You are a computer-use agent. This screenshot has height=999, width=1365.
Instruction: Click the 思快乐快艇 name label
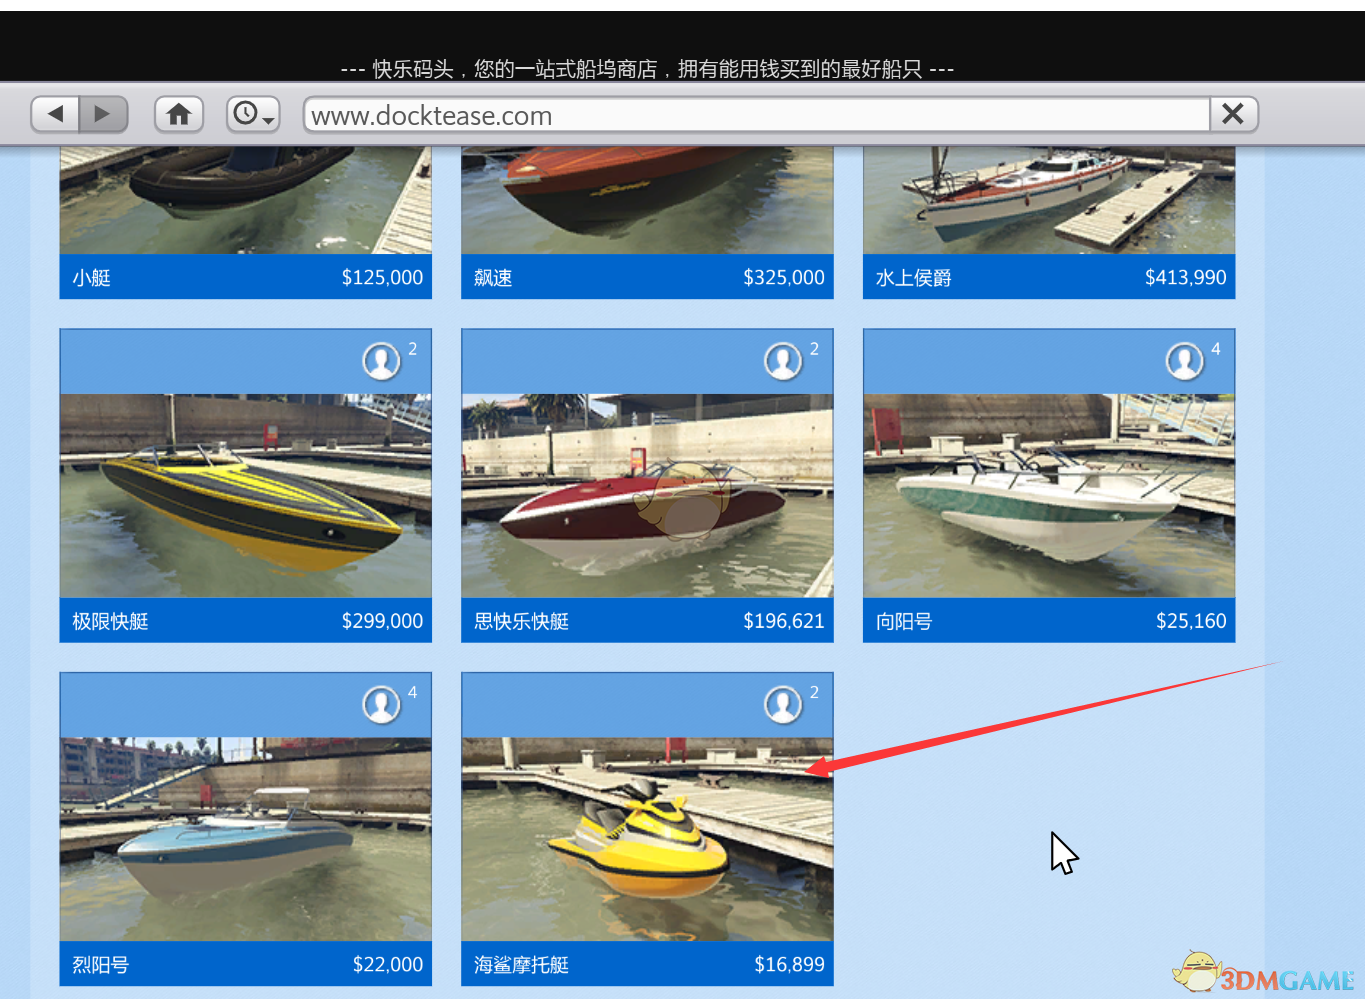521,621
